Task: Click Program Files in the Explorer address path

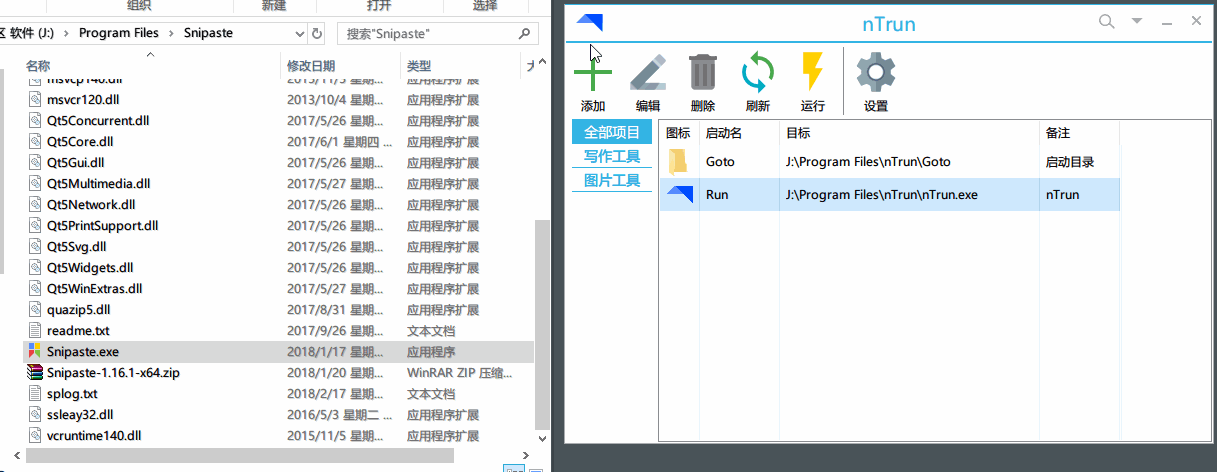Action: pos(119,33)
